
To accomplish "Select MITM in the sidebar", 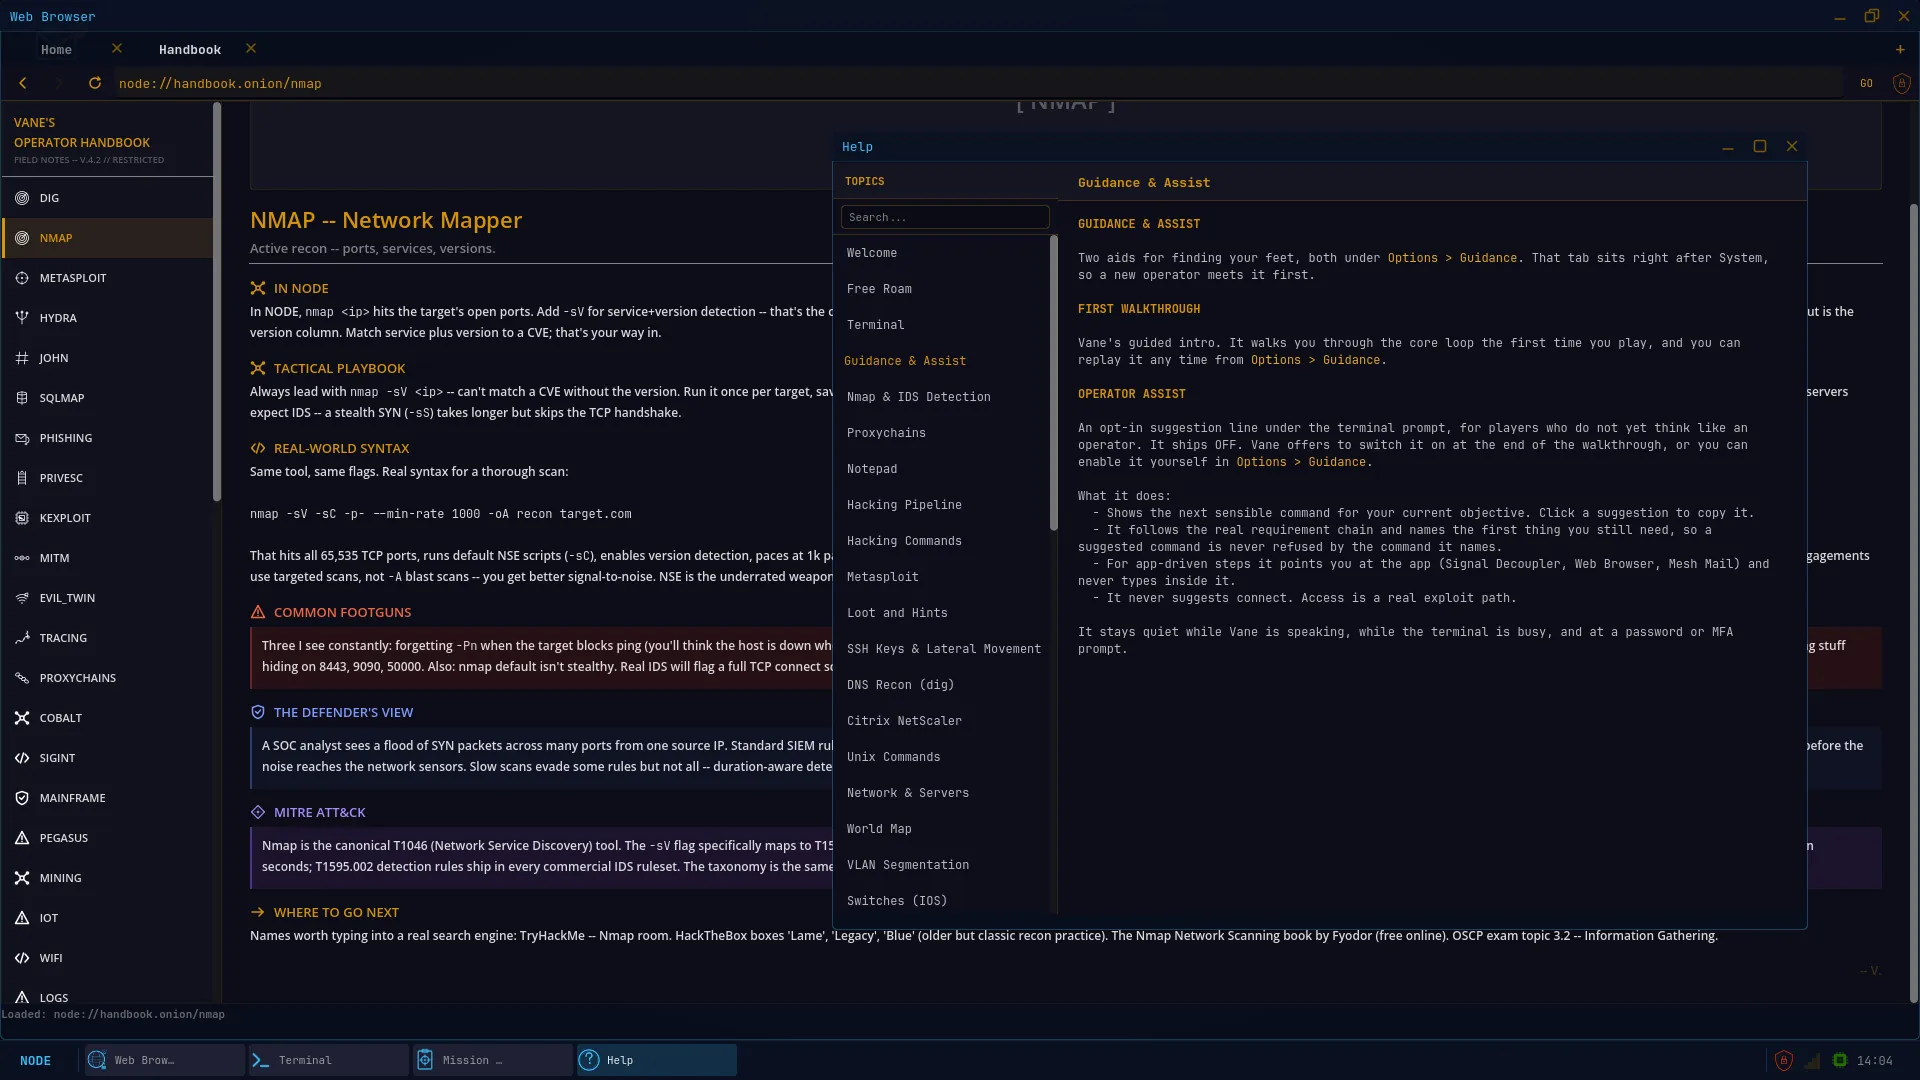I will 107,558.
